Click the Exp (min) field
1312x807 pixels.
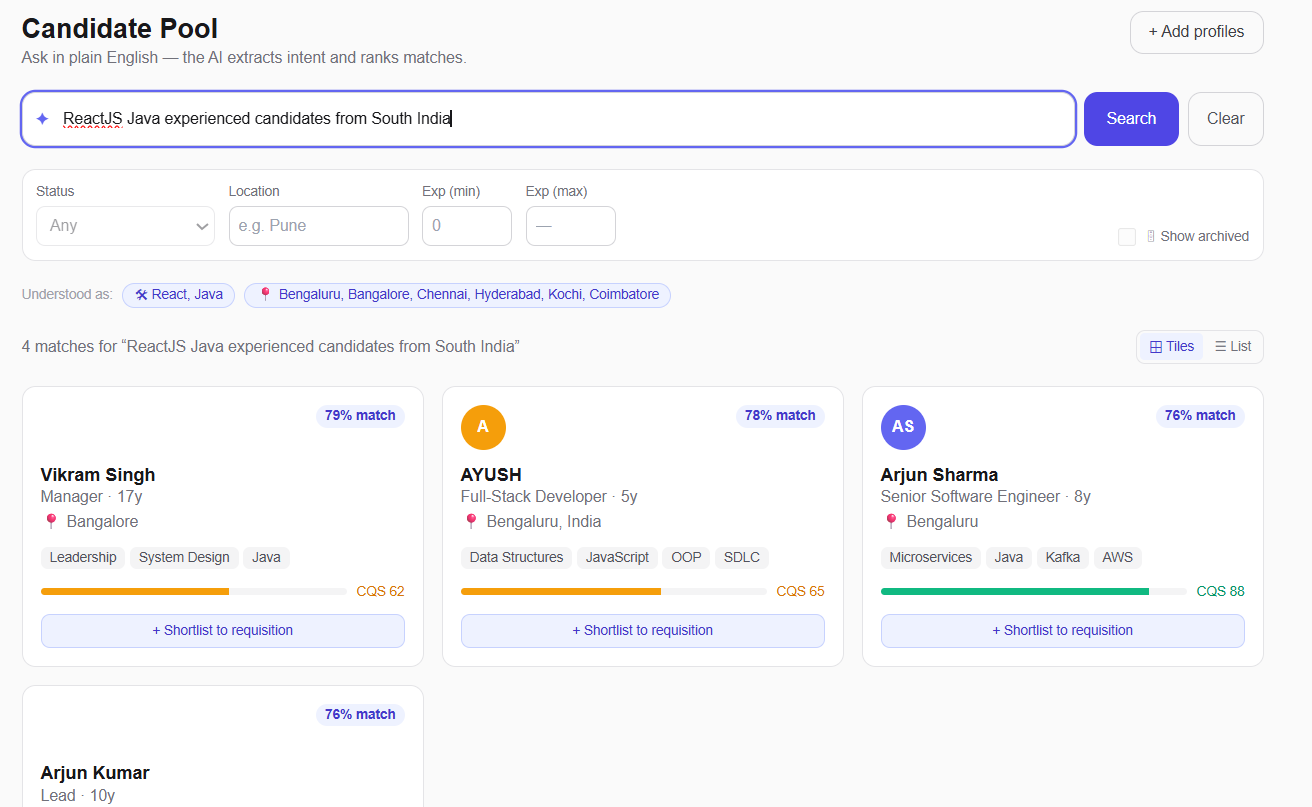click(467, 226)
